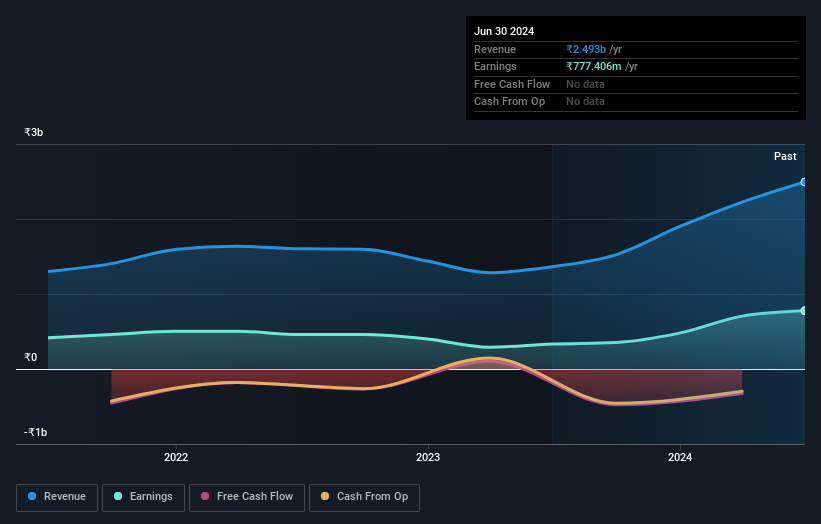Toggle the Free Cash Flow legend button

[x=247, y=497]
